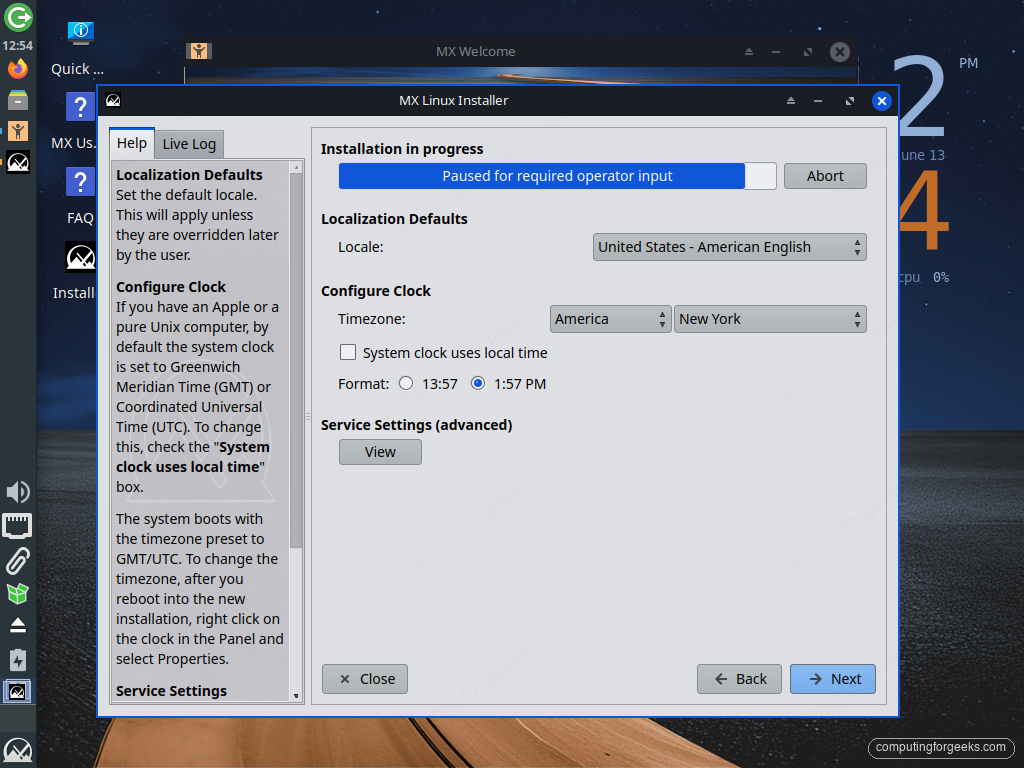Open the Locale dropdown
Screen dimensions: 1024x768
tap(729, 247)
